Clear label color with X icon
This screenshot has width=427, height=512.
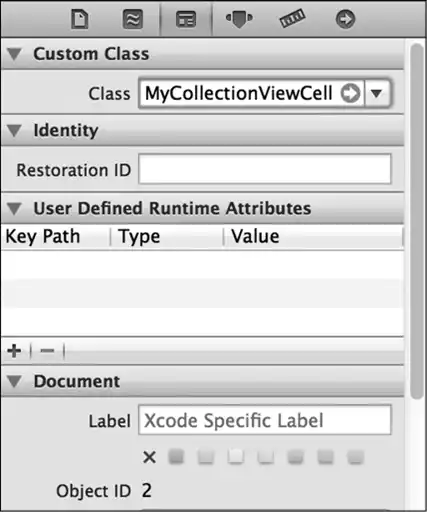(x=149, y=457)
